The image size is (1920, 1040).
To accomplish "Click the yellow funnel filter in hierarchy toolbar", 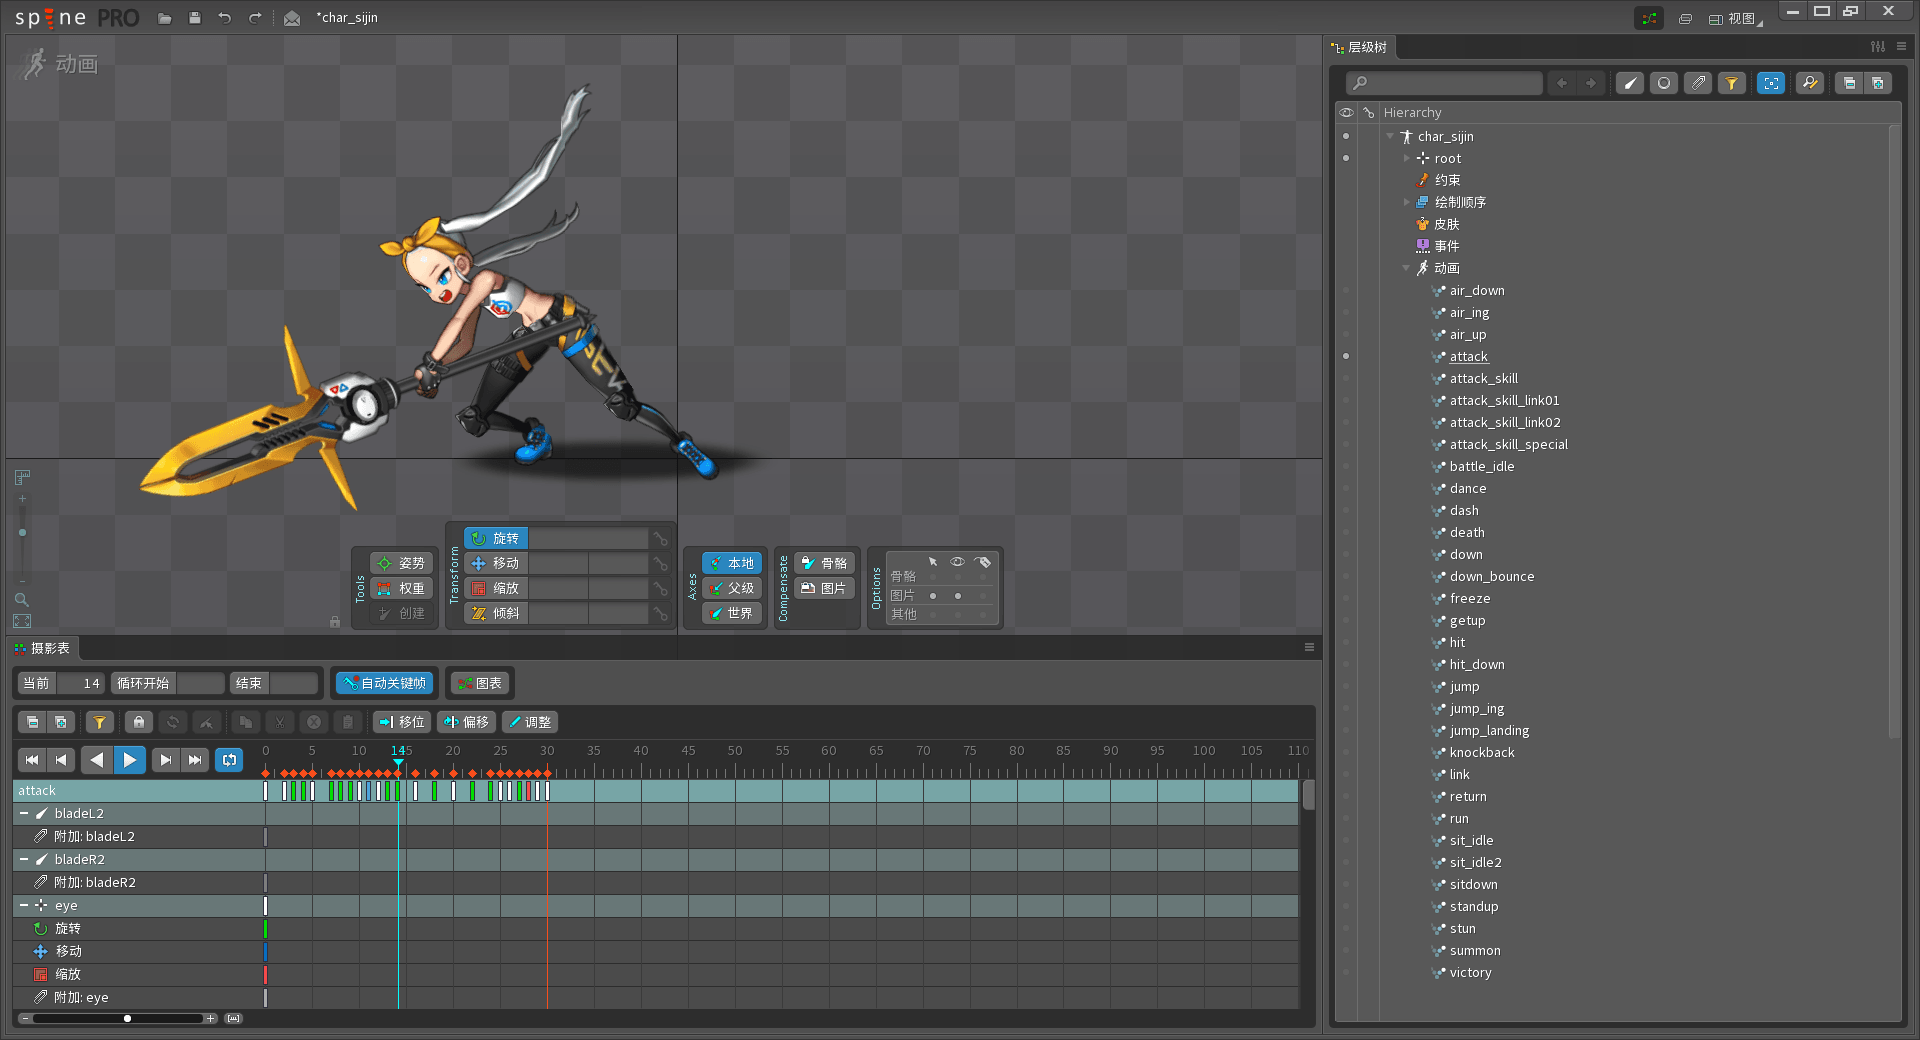I will (1732, 83).
